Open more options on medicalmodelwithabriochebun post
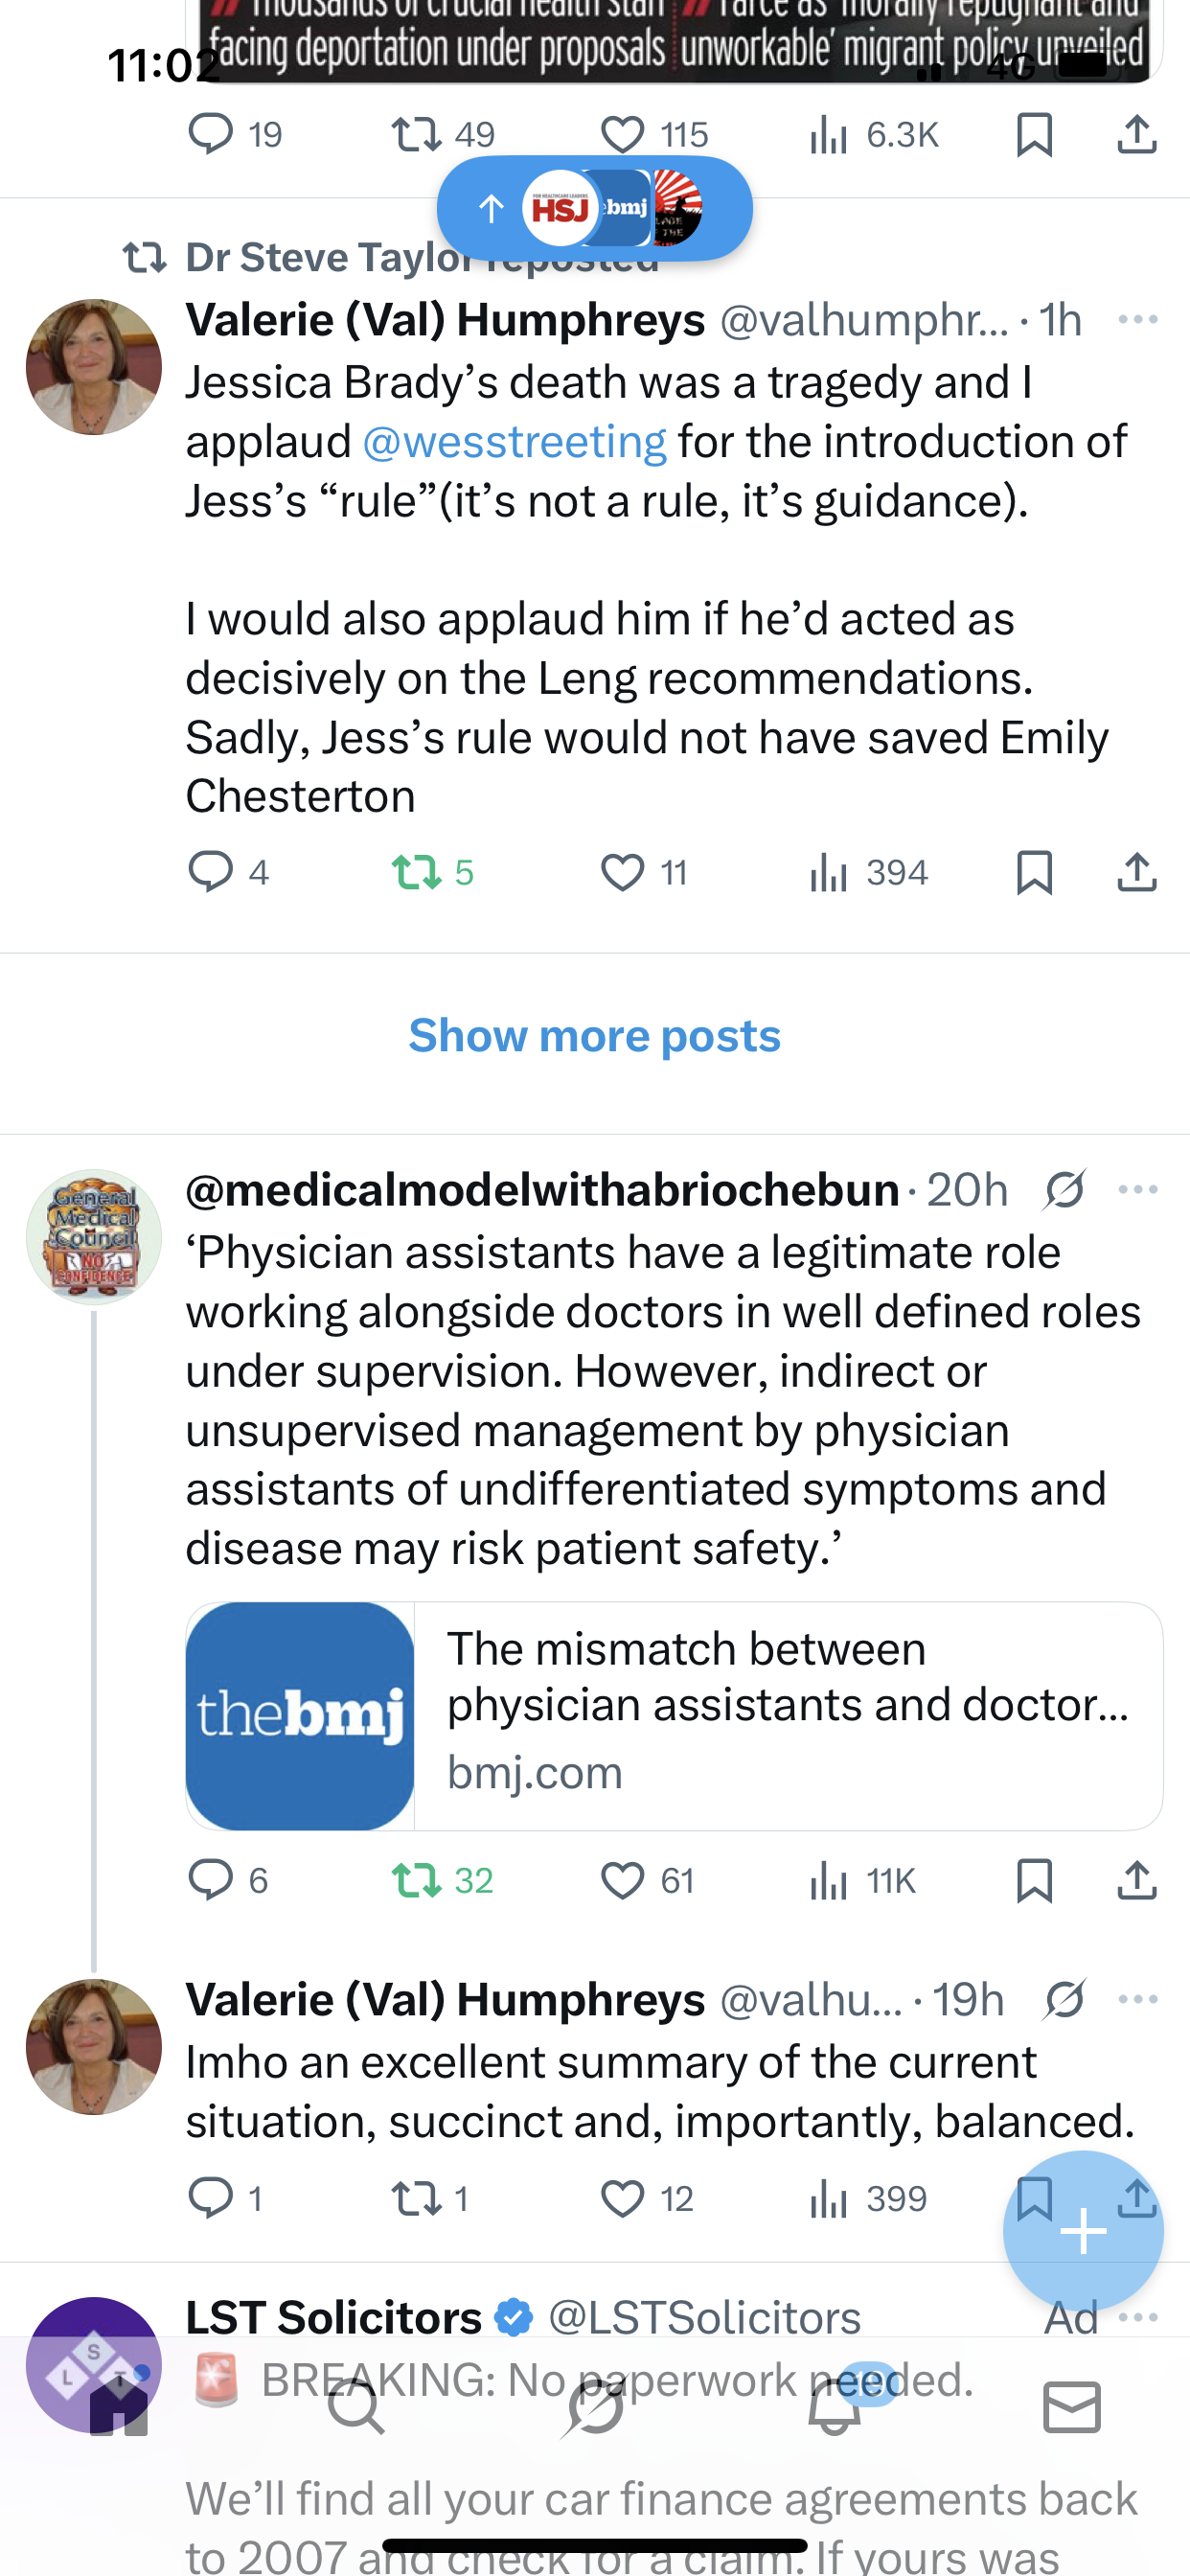 1137,1190
